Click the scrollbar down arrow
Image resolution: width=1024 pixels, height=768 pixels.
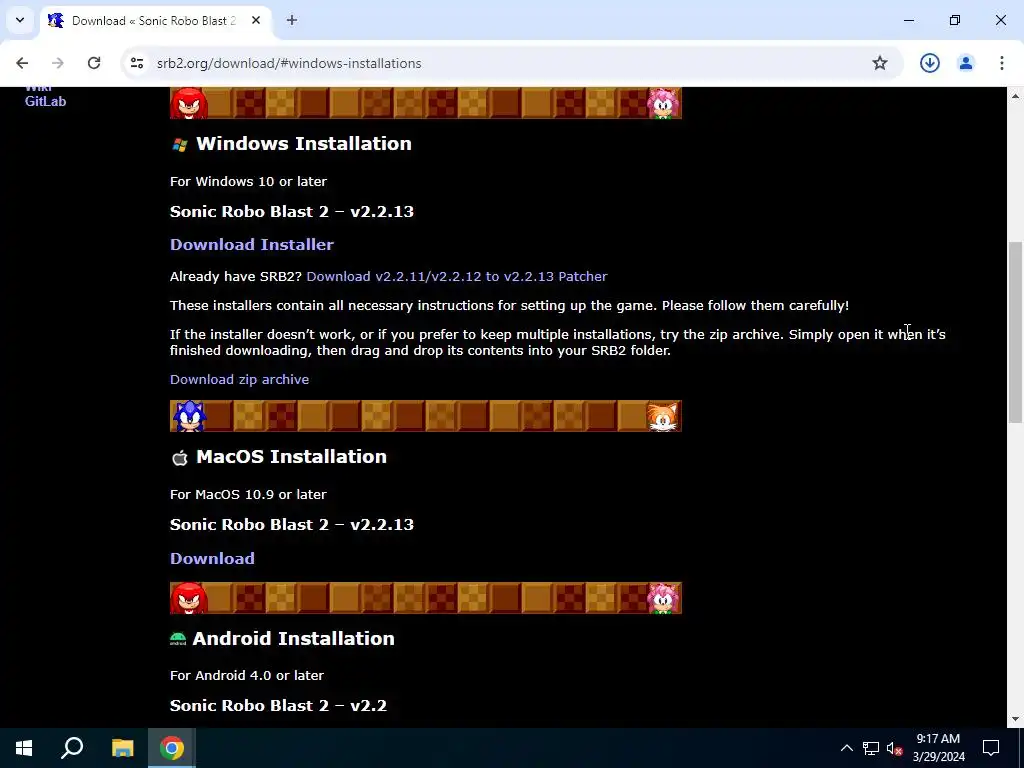pyautogui.click(x=1015, y=719)
